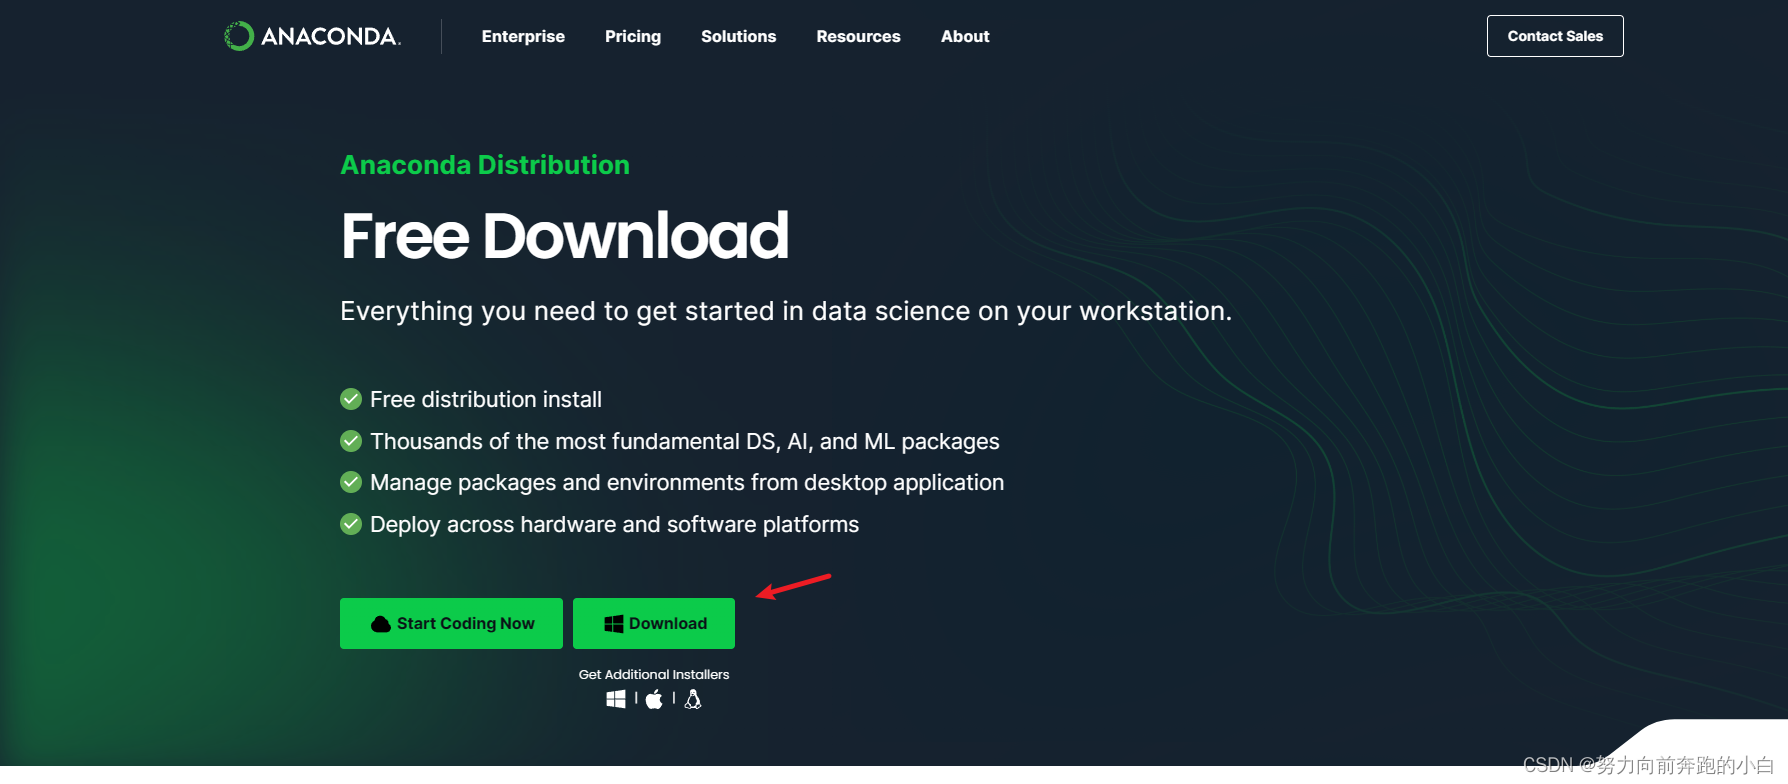
Task: Click the checkmark beside Thousands of the most fundamental
Action: point(351,441)
